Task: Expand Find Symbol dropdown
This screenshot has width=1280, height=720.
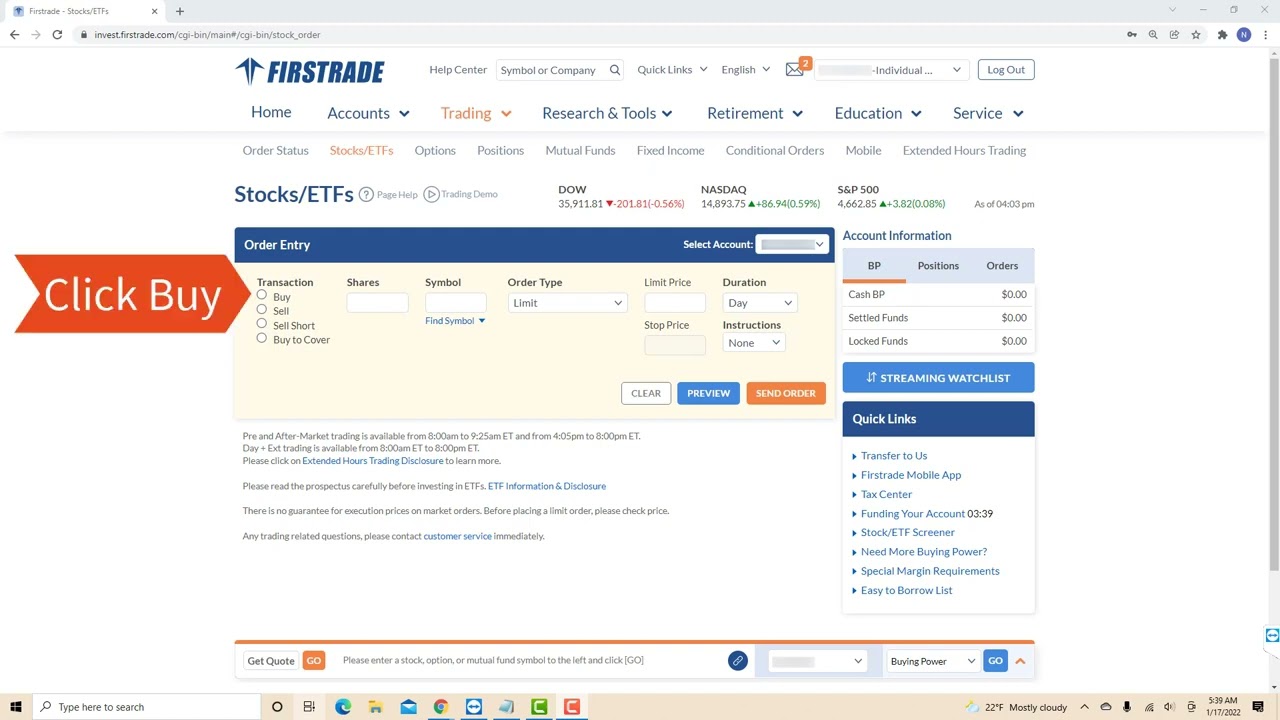Action: click(455, 321)
